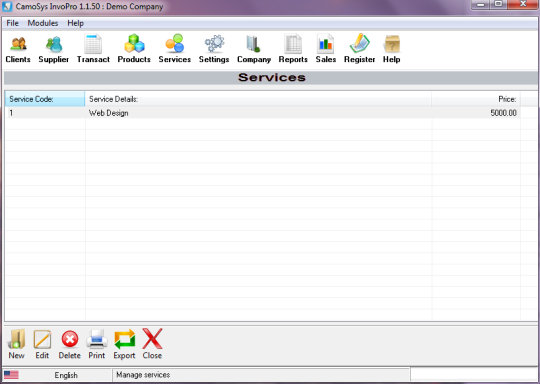Open the Services toolbar icon
540x384 pixels.
[175, 49]
